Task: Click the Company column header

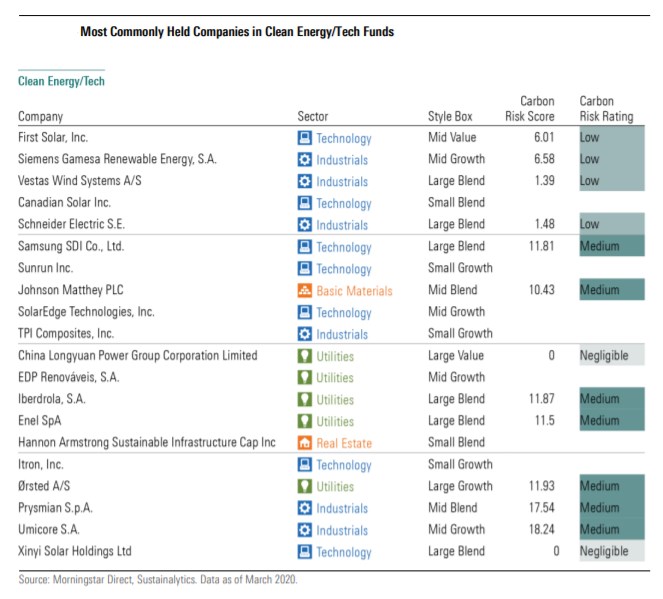Action: click(40, 116)
